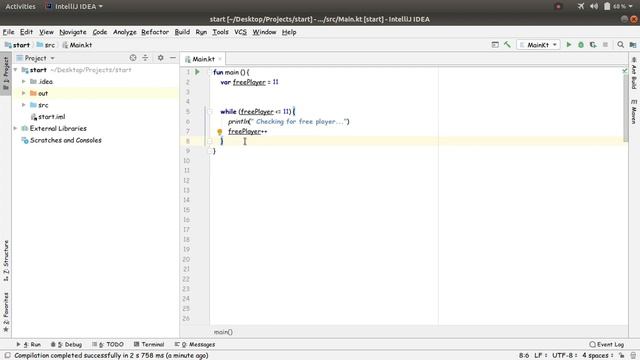Click the airplane mode icon in top bar

580,6
